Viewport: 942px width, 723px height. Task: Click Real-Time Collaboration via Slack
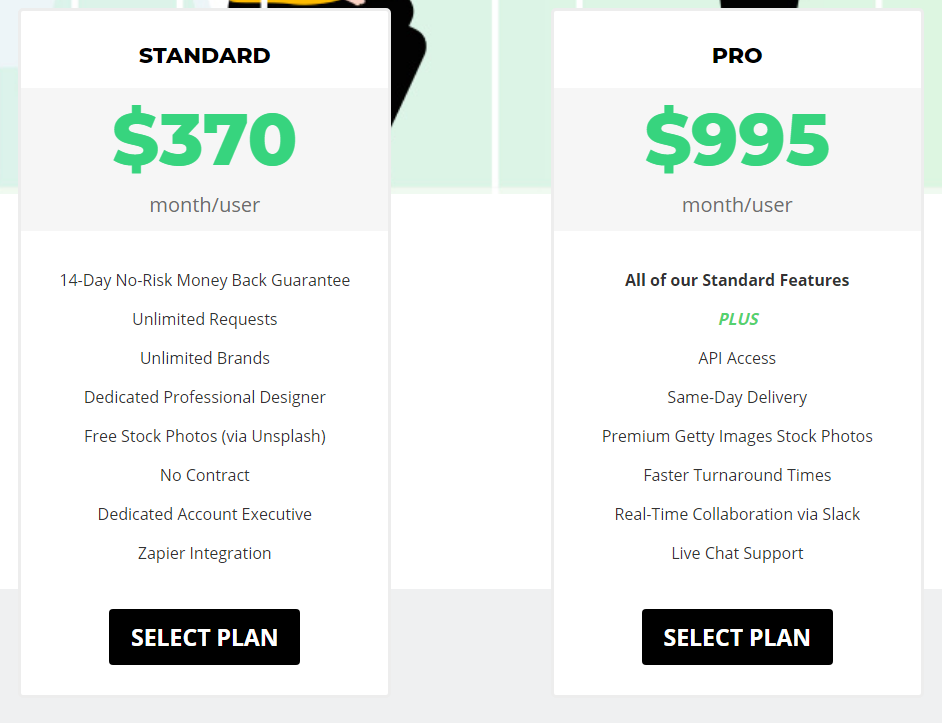pyautogui.click(x=737, y=514)
